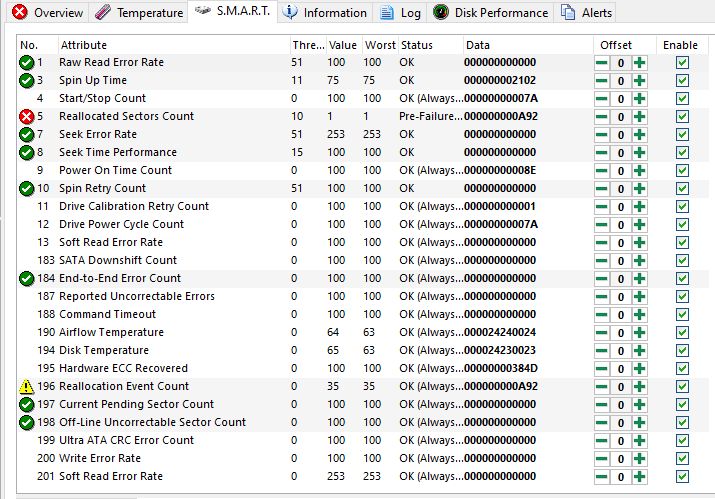Click the plus offset icon for Disk Temperature
The width and height of the screenshot is (715, 499).
tap(639, 351)
